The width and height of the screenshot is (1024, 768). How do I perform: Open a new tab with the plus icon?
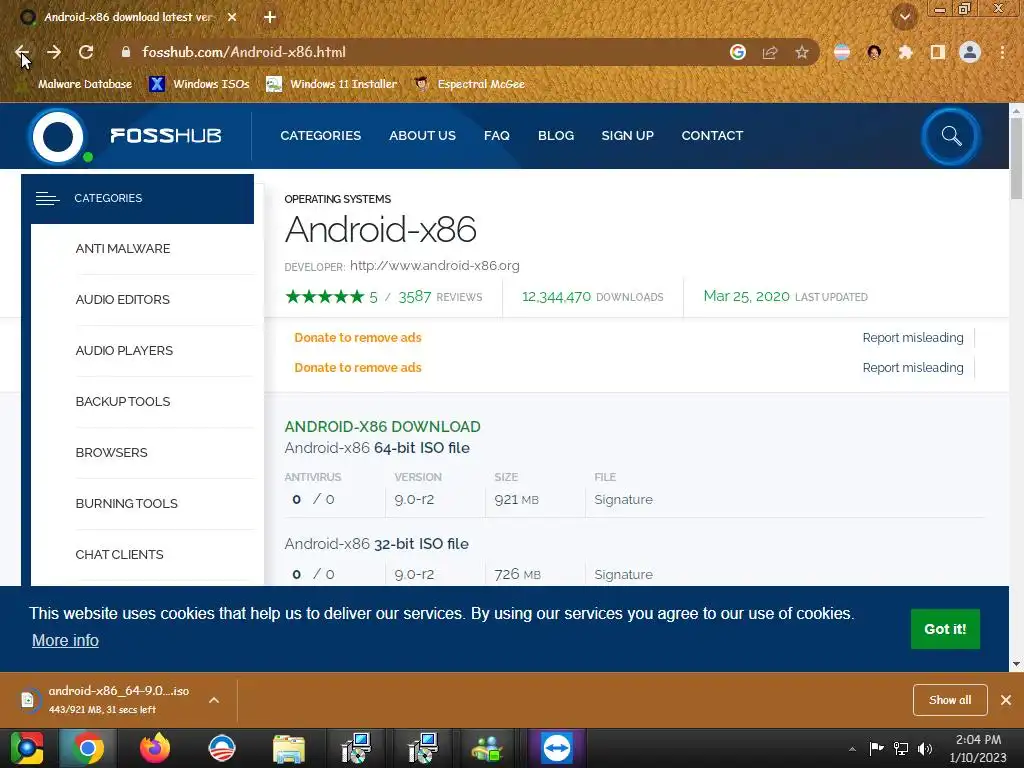point(270,17)
